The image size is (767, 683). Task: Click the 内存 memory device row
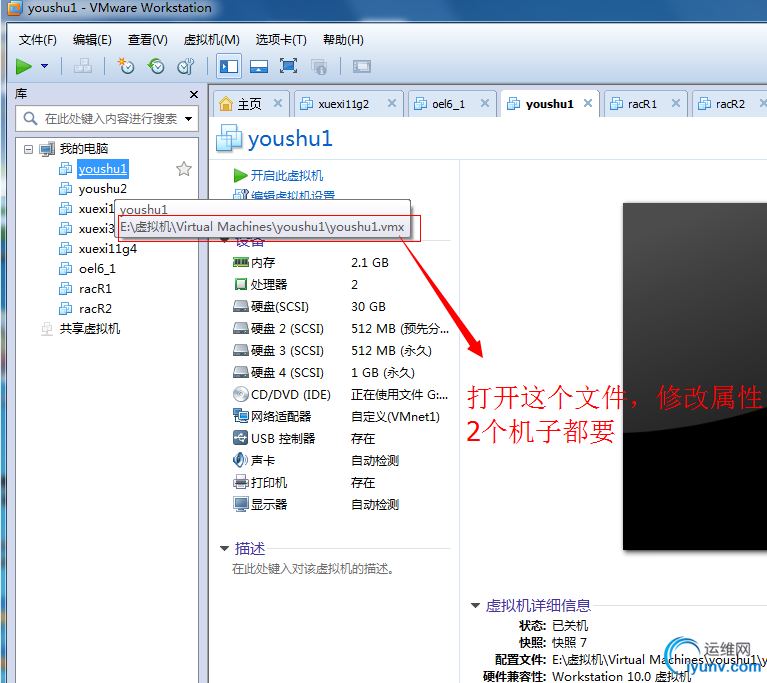tap(340, 263)
